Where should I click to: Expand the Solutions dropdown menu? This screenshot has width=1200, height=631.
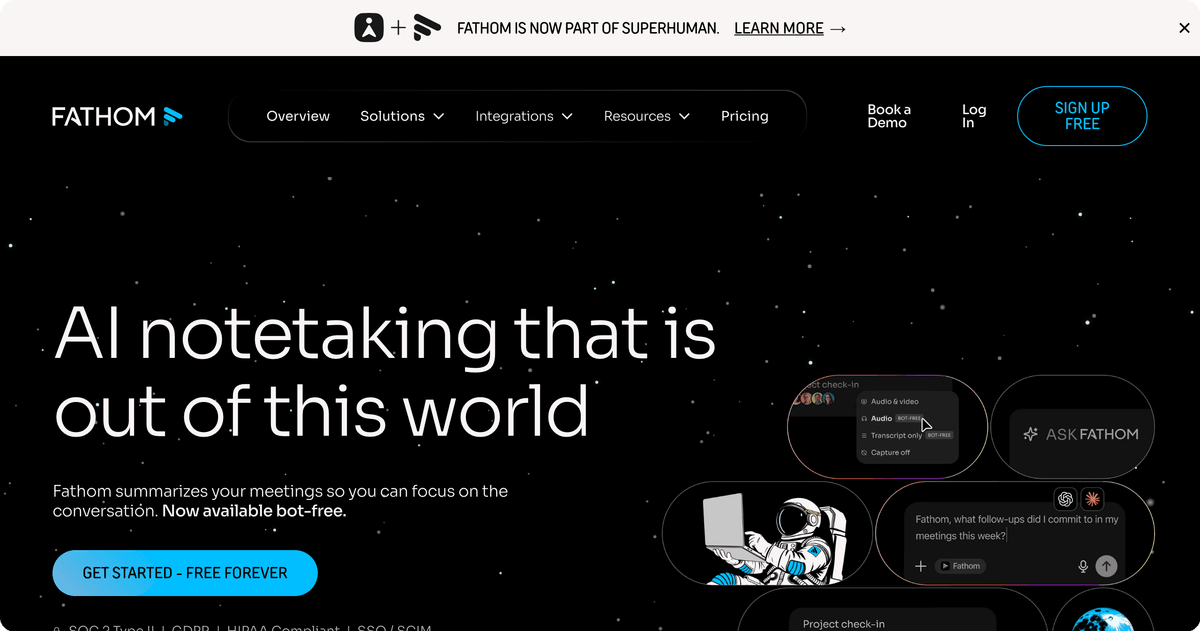(402, 116)
